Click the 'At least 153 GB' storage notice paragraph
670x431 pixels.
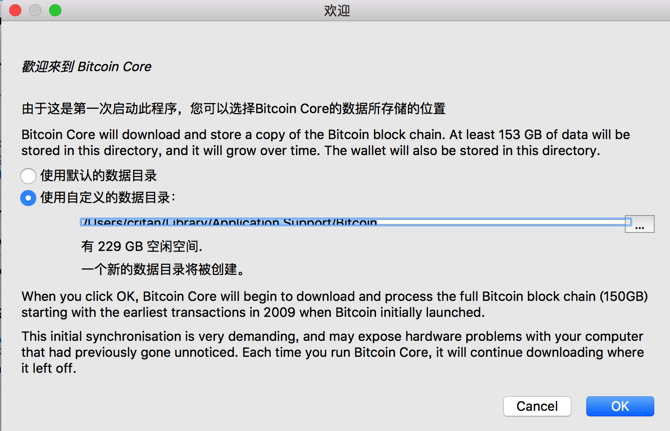point(325,143)
